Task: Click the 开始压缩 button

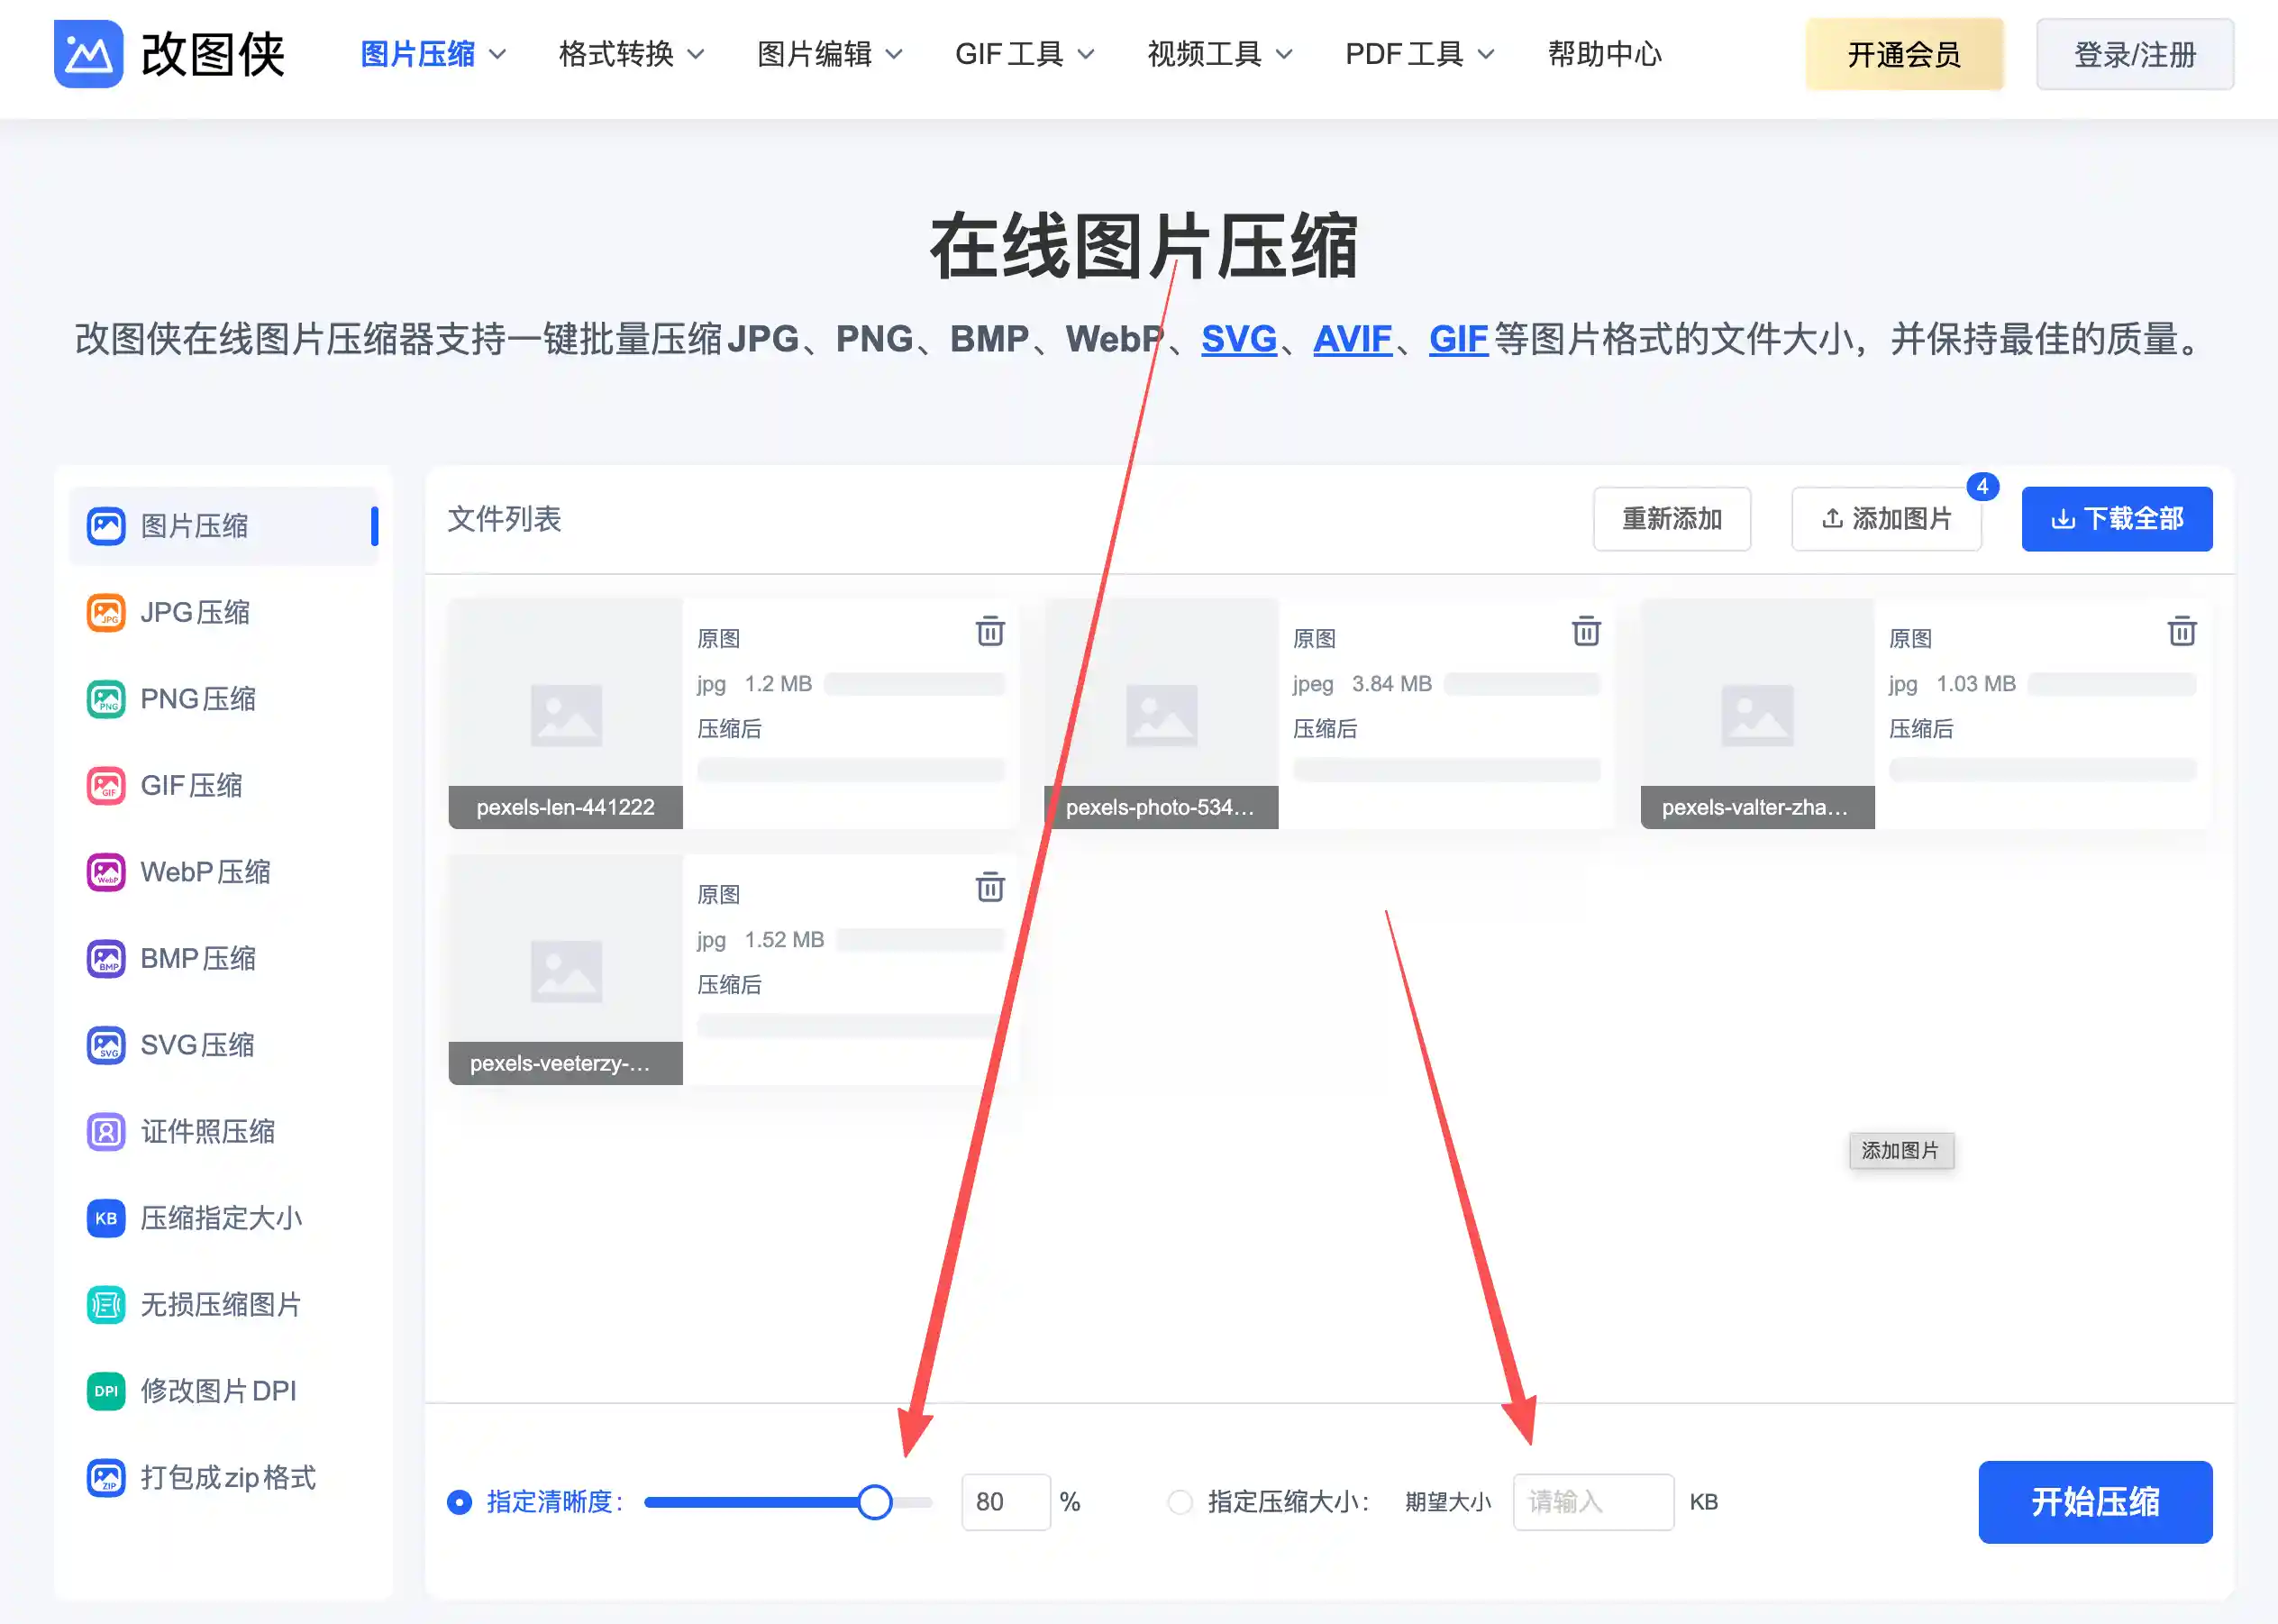Action: (2095, 1502)
